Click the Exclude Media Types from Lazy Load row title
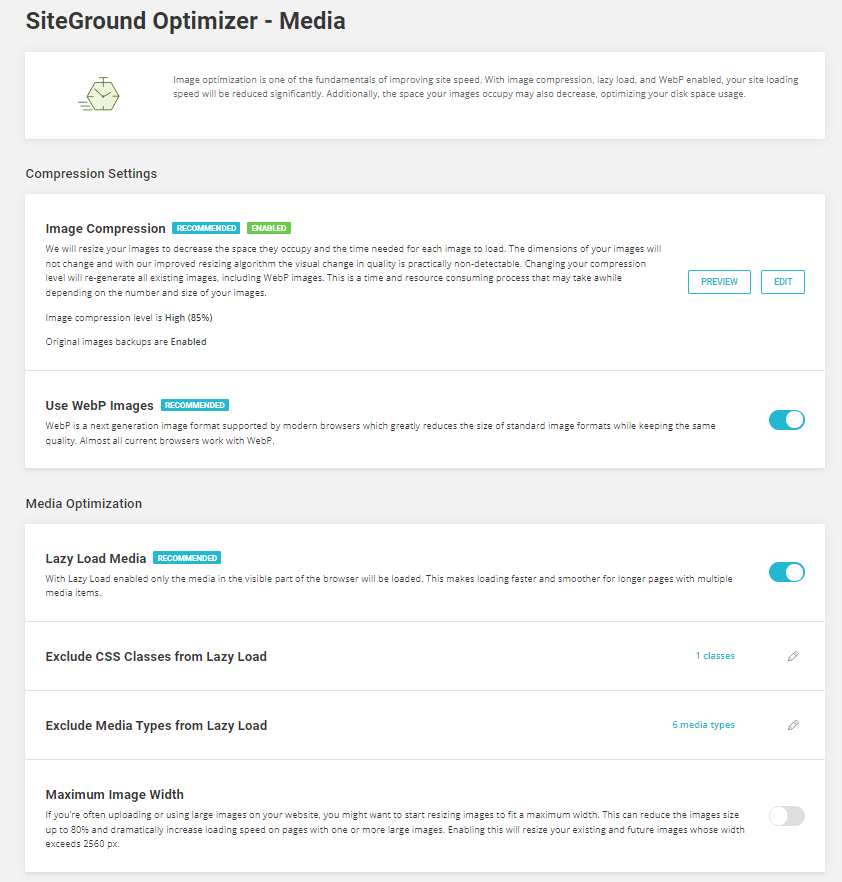This screenshot has width=842, height=882. 156,726
